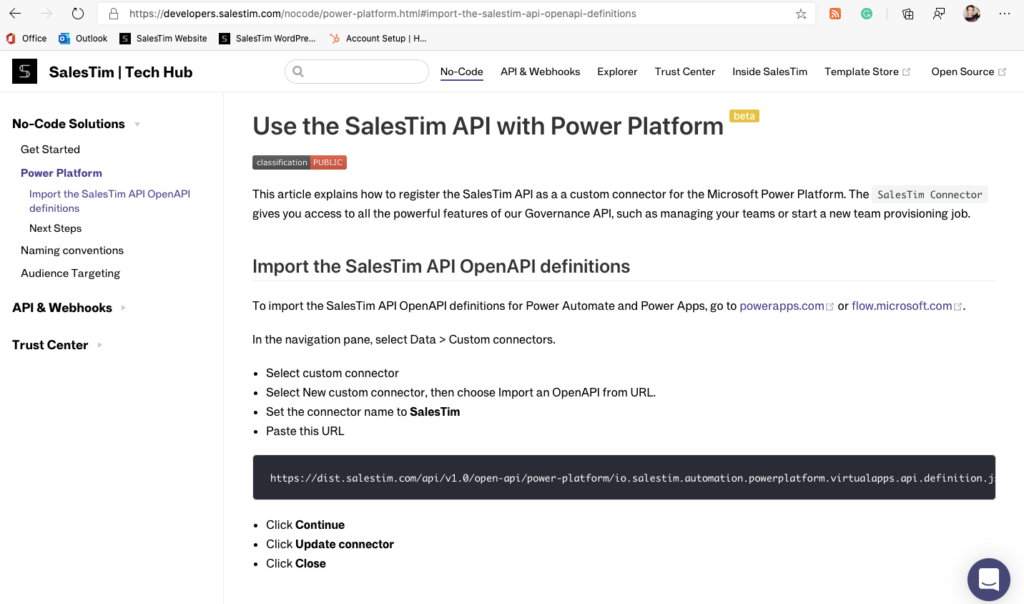1024x604 pixels.
Task: Click the magnifier icon in the search box
Action: click(x=298, y=71)
